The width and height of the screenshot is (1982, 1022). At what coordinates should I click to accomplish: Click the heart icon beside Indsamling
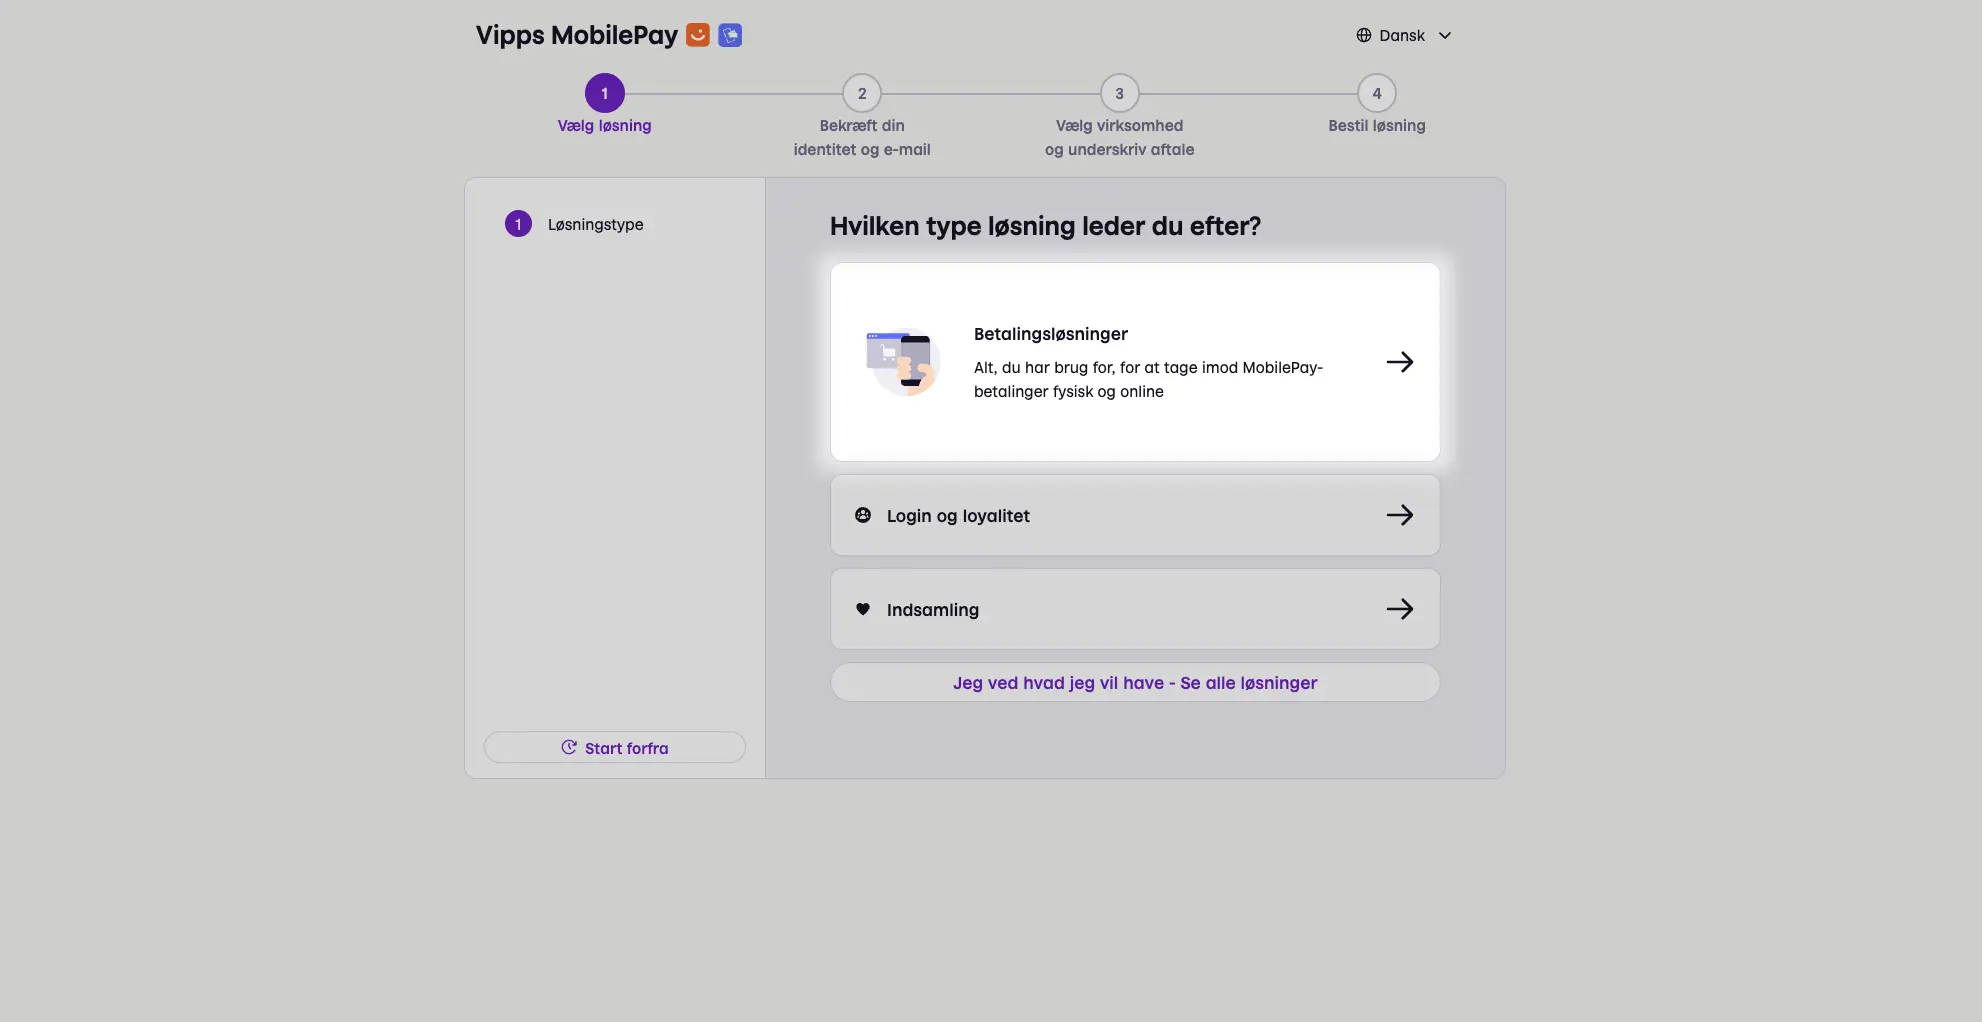863,609
